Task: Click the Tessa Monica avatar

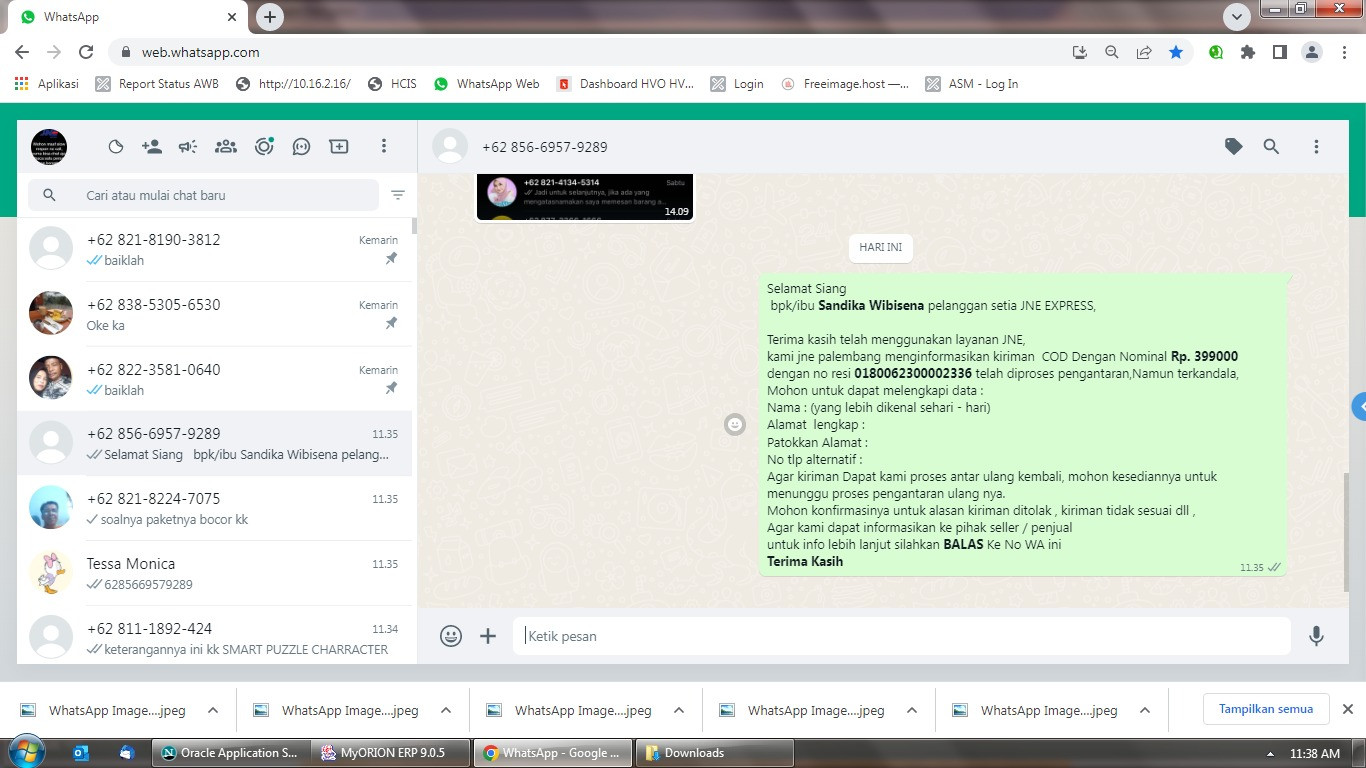Action: (51, 573)
